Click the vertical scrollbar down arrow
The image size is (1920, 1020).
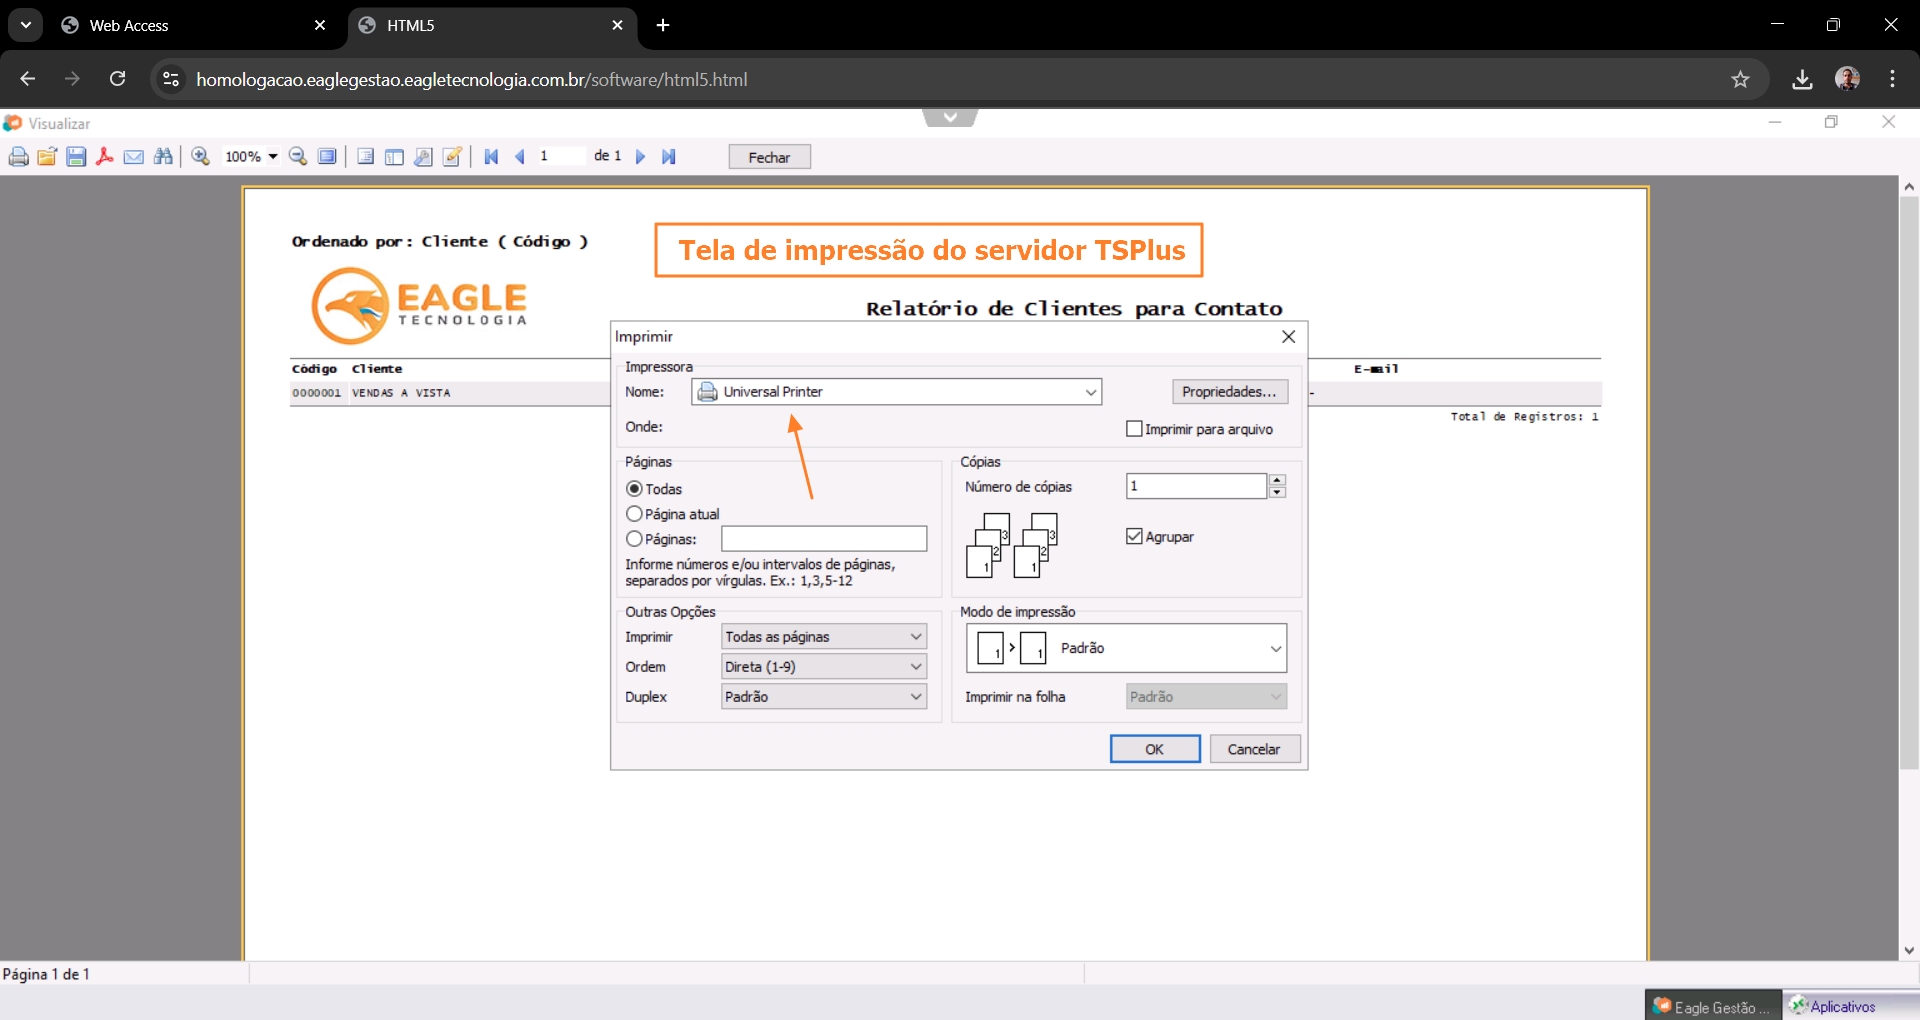pos(1909,951)
